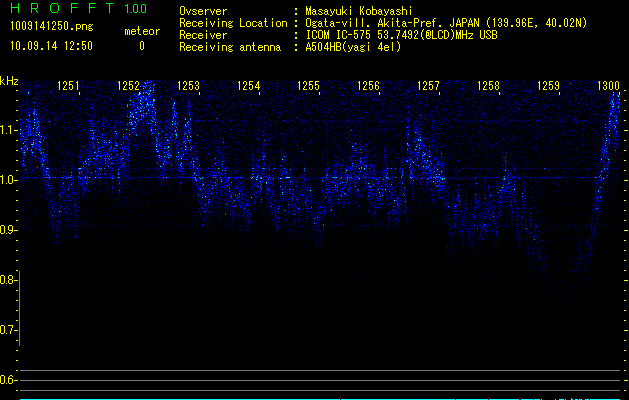This screenshot has width=629, height=400.
Task: Click the 1.1 kHz axis label
Action: (9, 130)
